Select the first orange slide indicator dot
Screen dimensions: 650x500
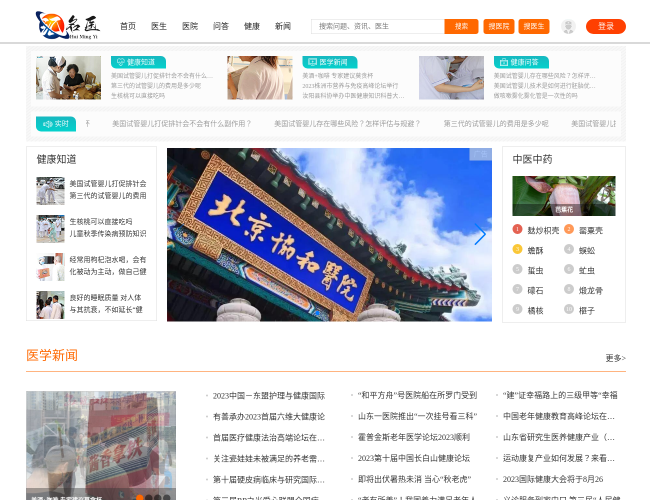point(140,498)
